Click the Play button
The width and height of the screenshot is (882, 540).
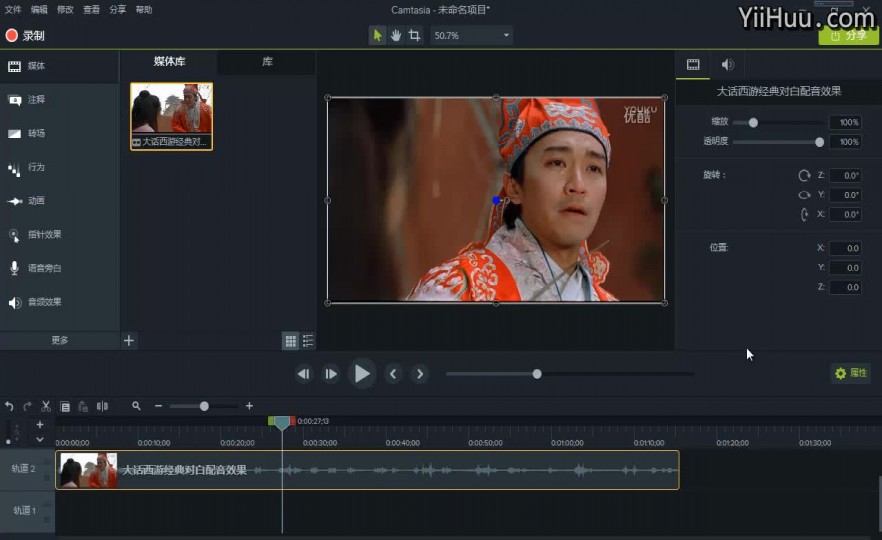tap(362, 374)
